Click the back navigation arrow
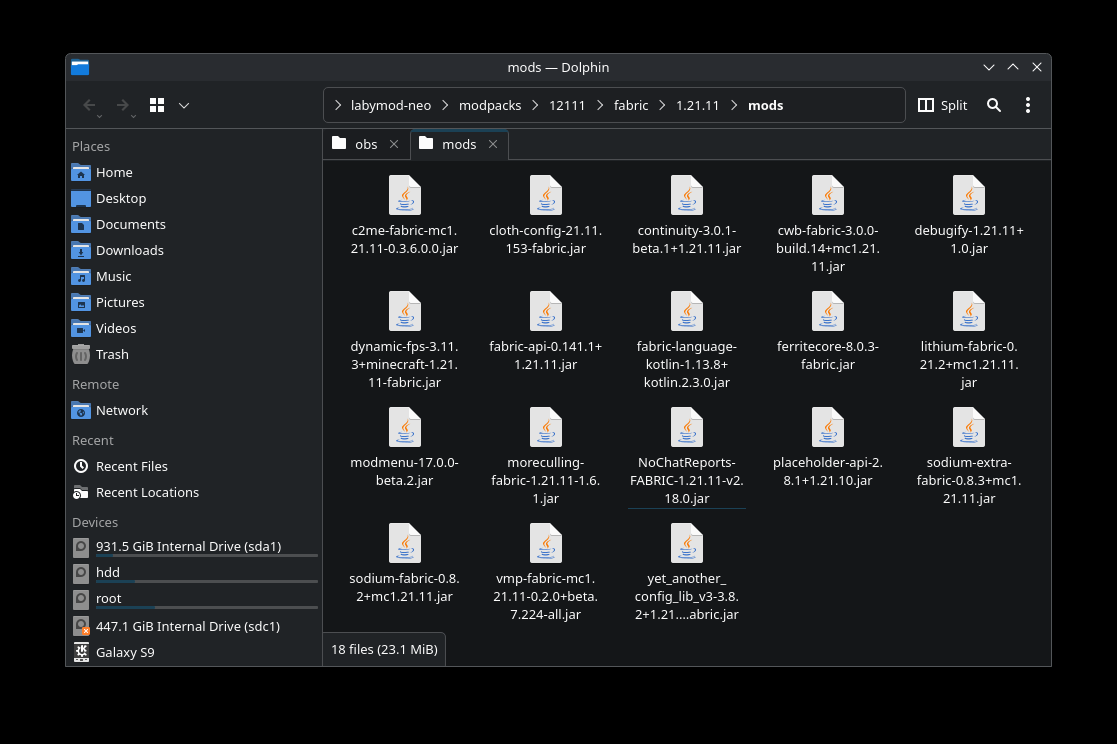 tap(89, 105)
